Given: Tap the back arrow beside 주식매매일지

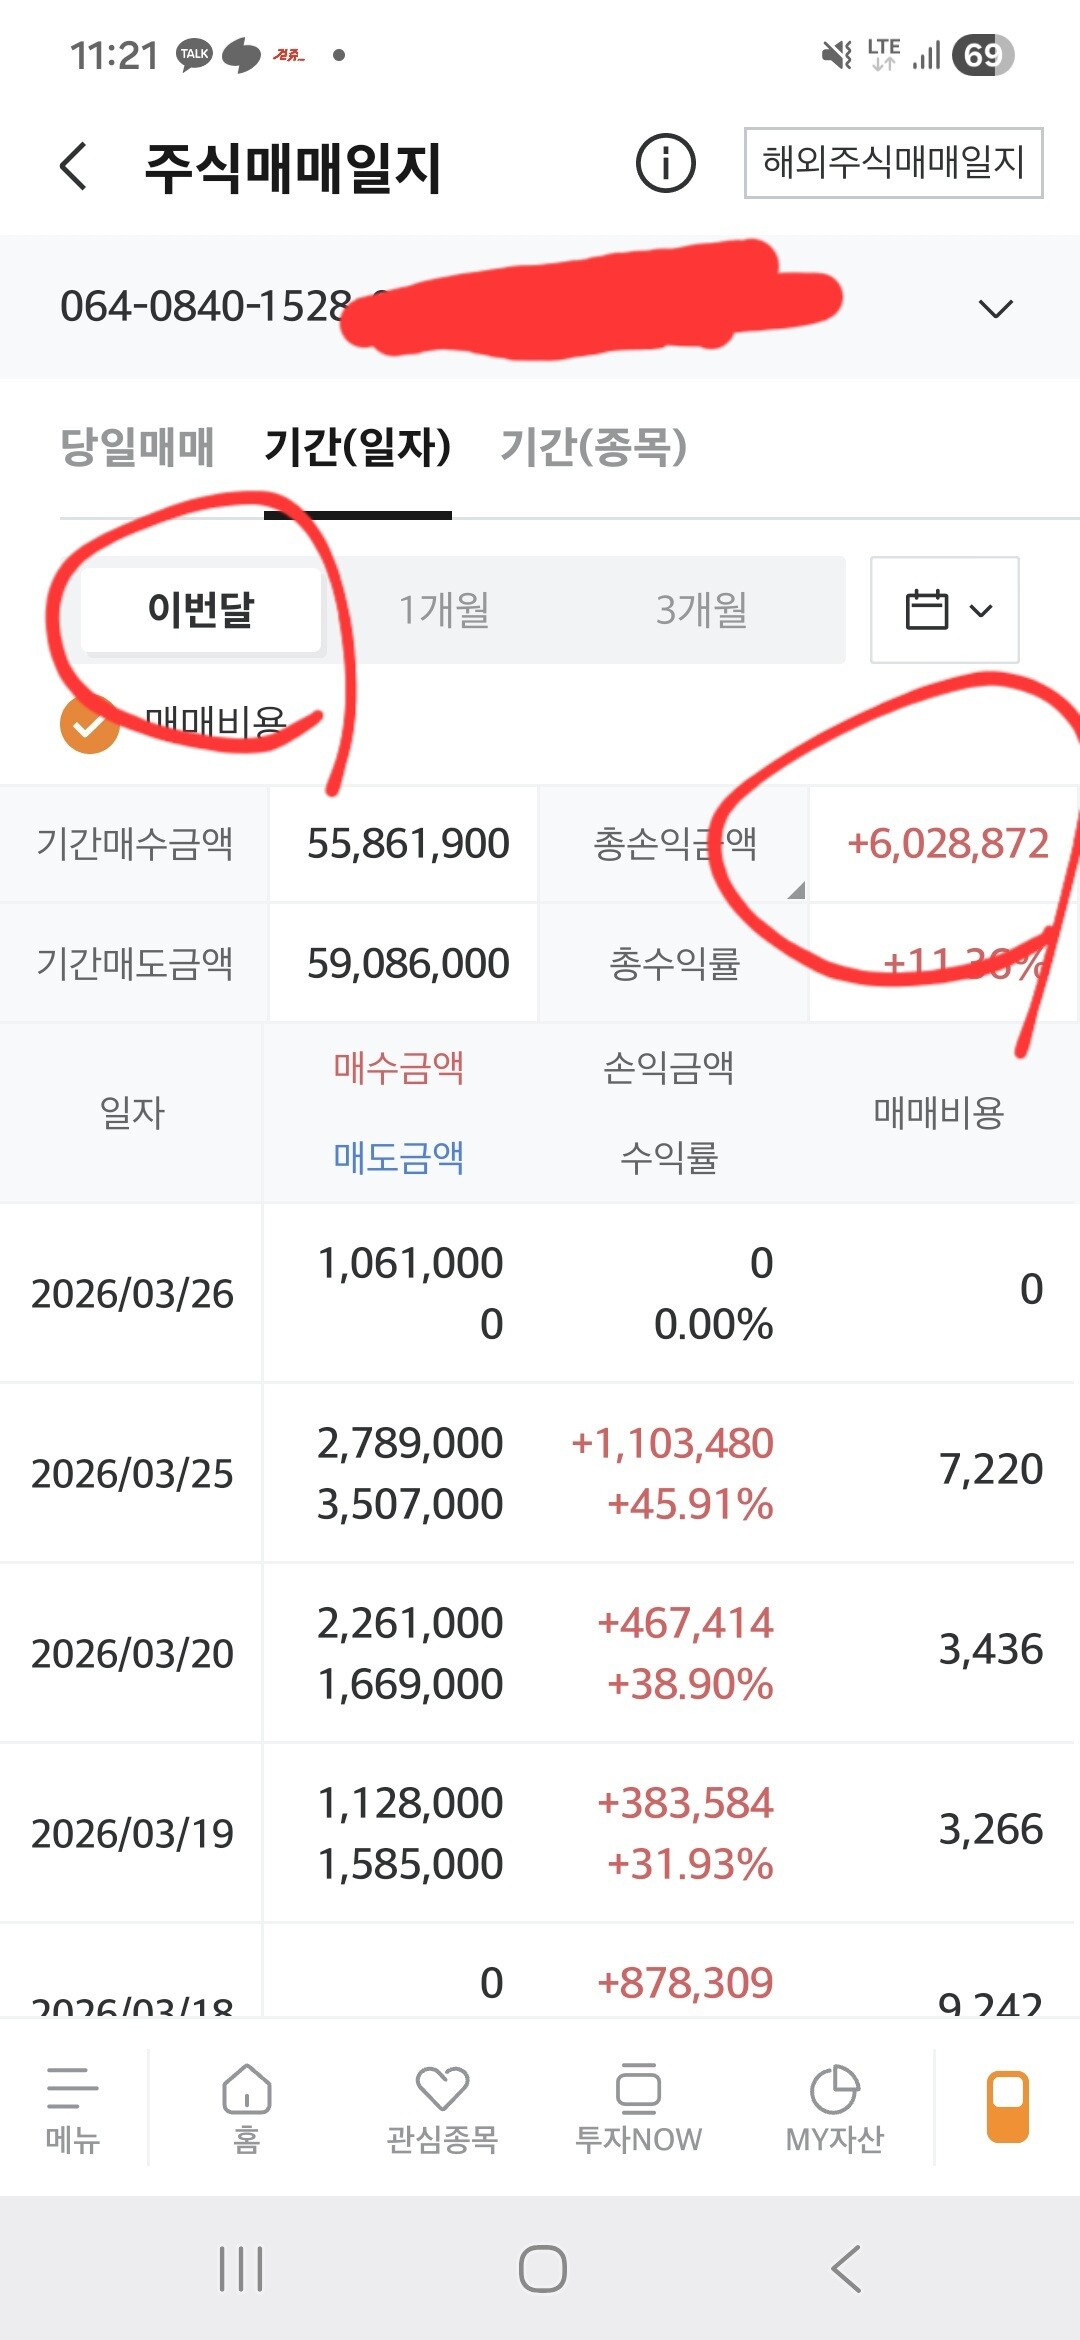Looking at the screenshot, I should [74, 166].
